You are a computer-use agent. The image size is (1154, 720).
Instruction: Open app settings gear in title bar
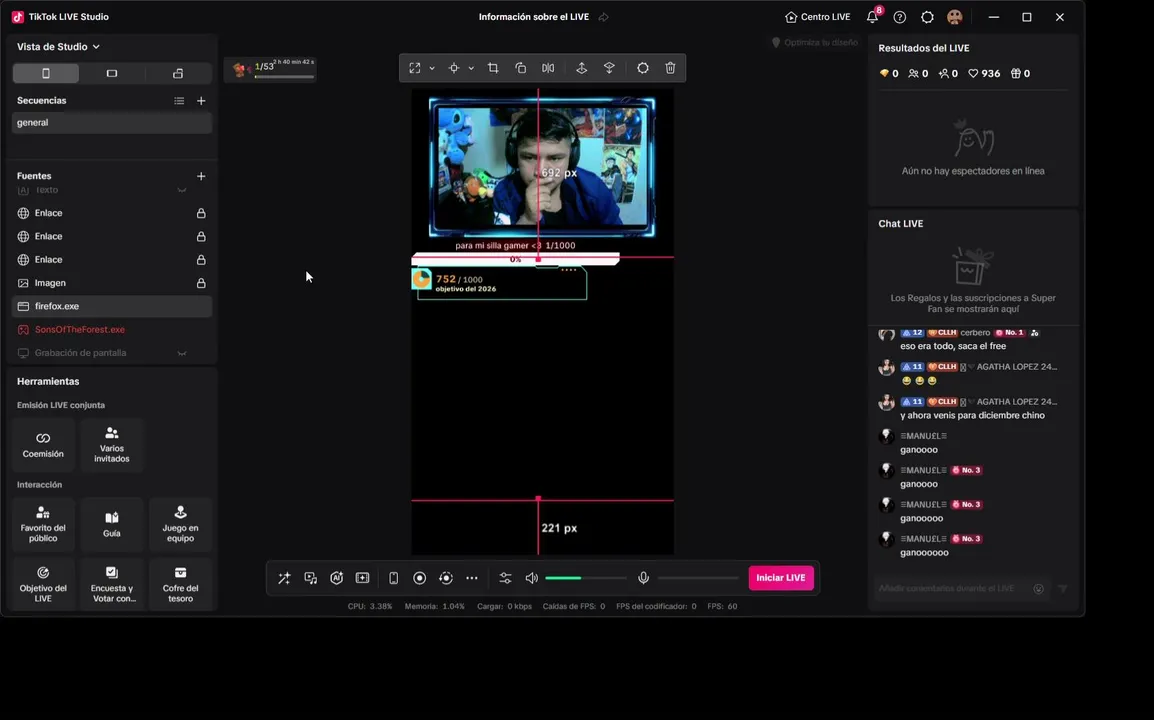click(927, 17)
